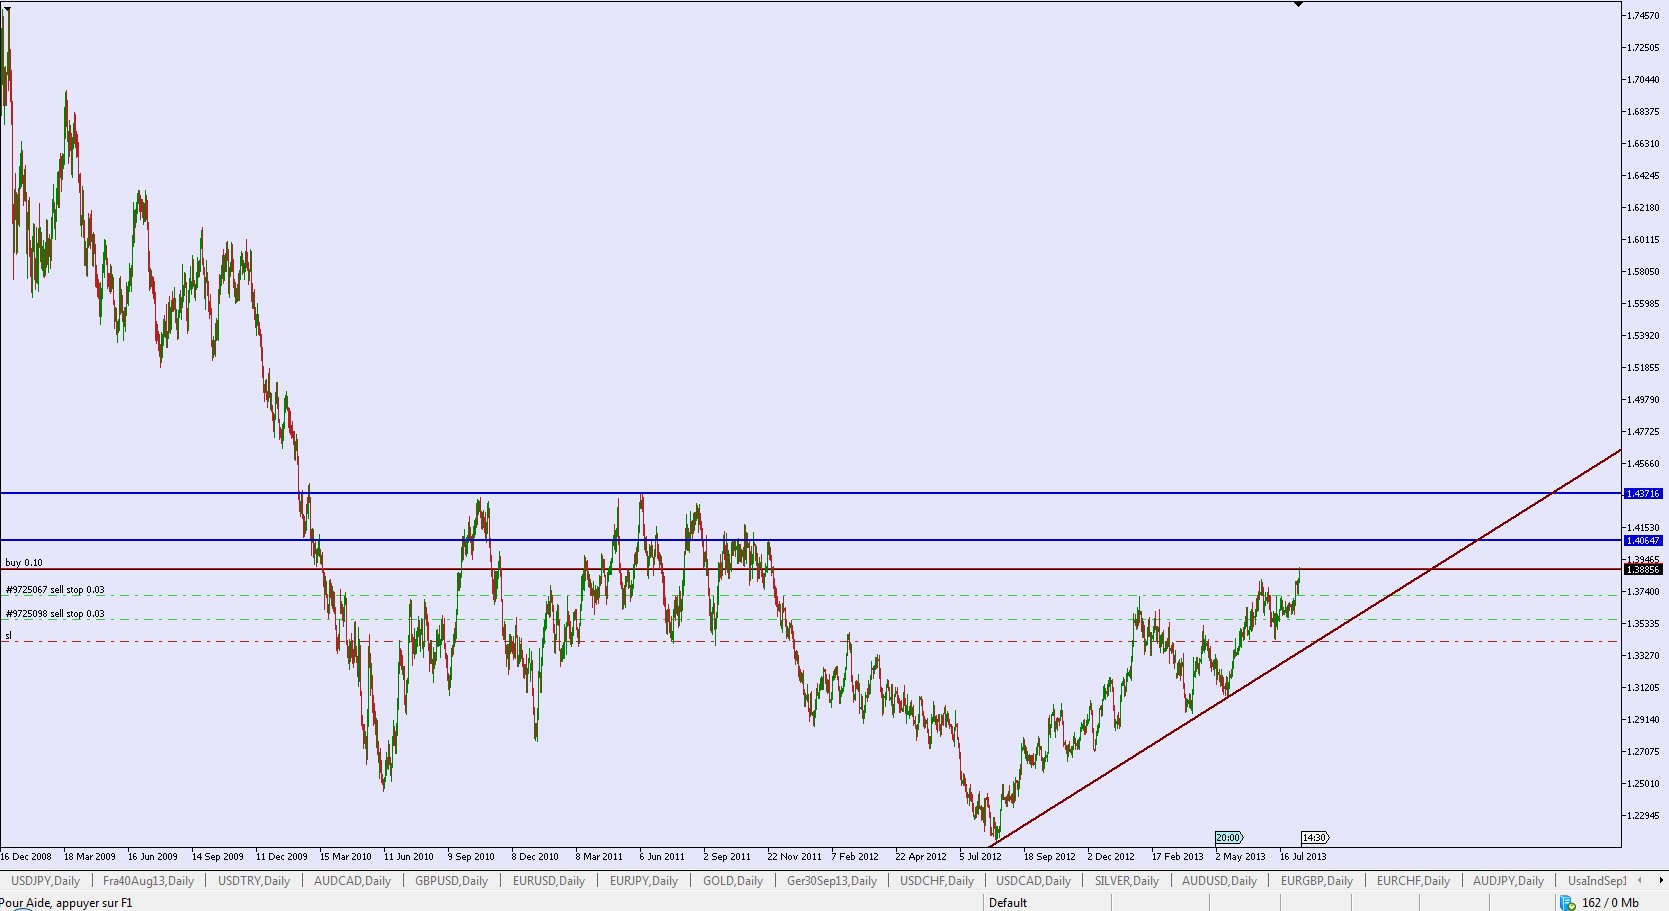Select the USDCHF,Daily chart tab
Image resolution: width=1669 pixels, height=911 pixels.
click(937, 881)
